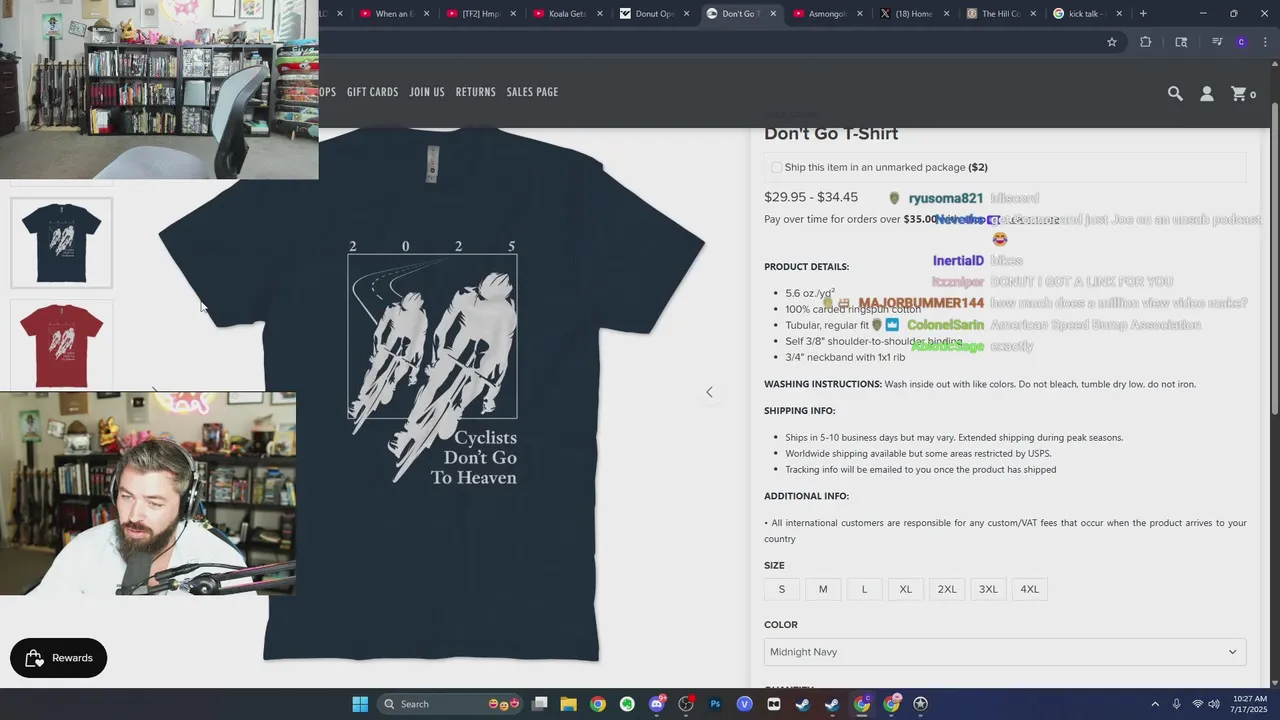The image size is (1280, 720).
Task: Open File Explorer from taskbar
Action: click(568, 704)
